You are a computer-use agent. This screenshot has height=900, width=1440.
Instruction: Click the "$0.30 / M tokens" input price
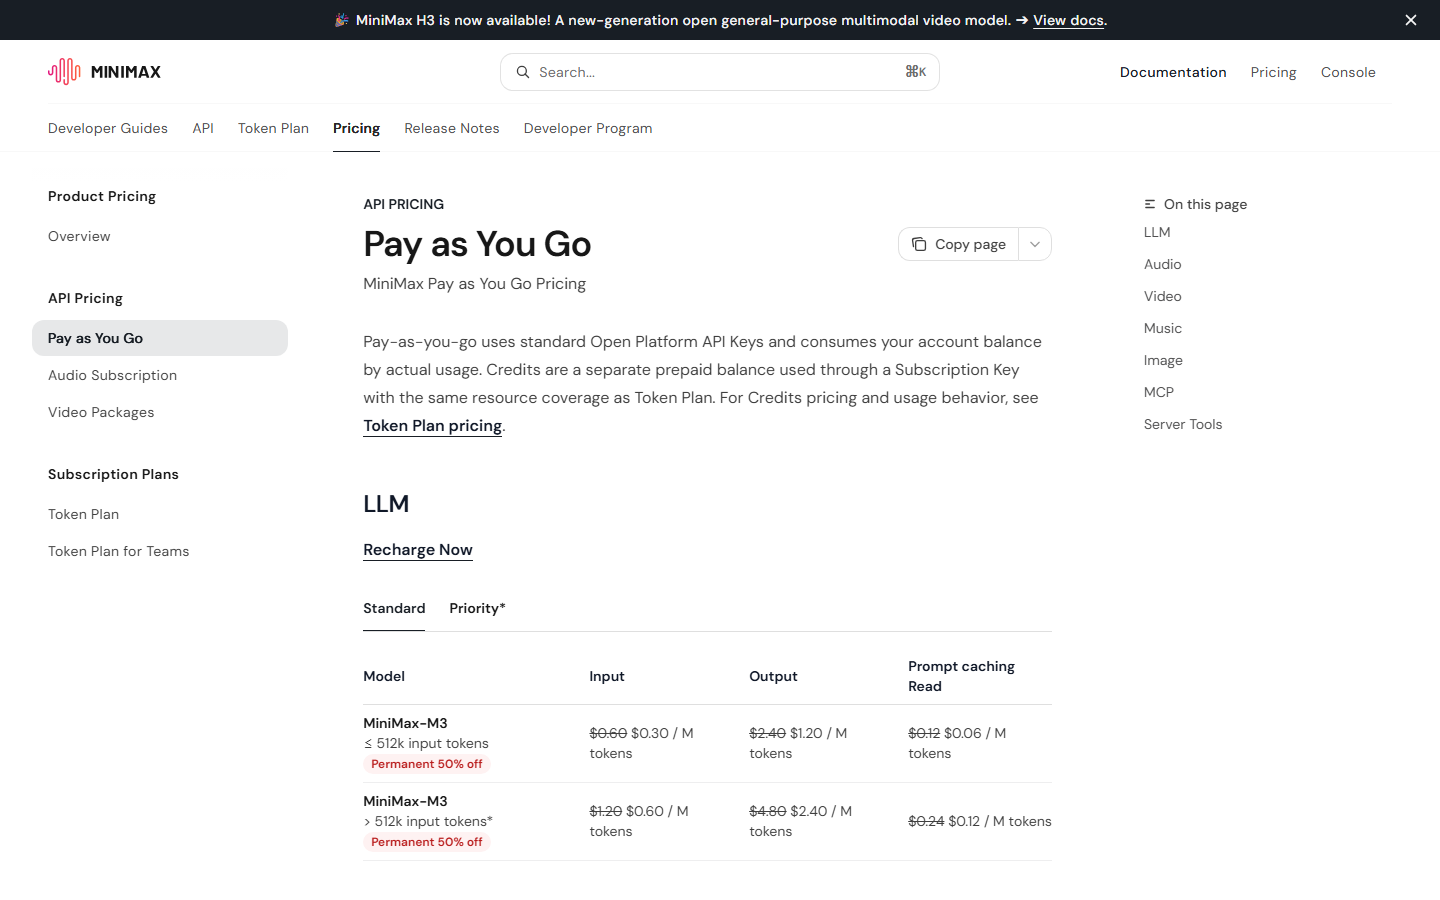pyautogui.click(x=641, y=743)
